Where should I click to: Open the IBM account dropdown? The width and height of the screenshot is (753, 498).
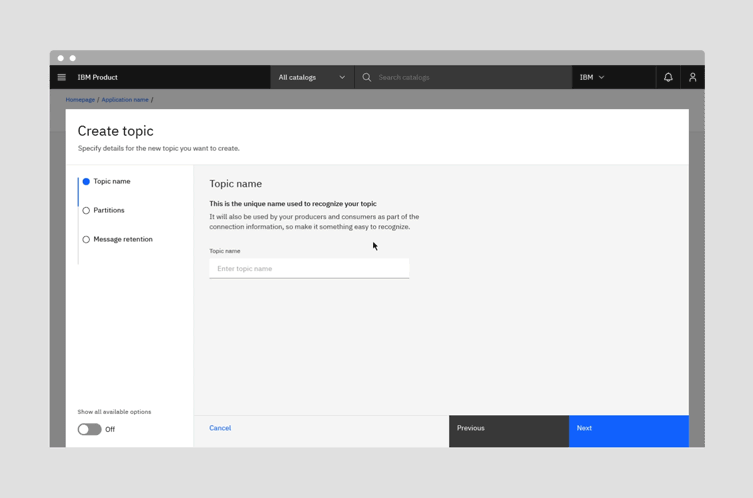point(592,77)
